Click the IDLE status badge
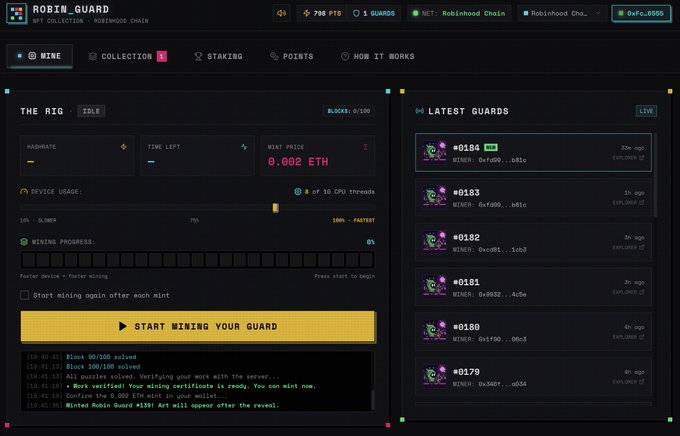The width and height of the screenshot is (680, 436). coord(91,111)
